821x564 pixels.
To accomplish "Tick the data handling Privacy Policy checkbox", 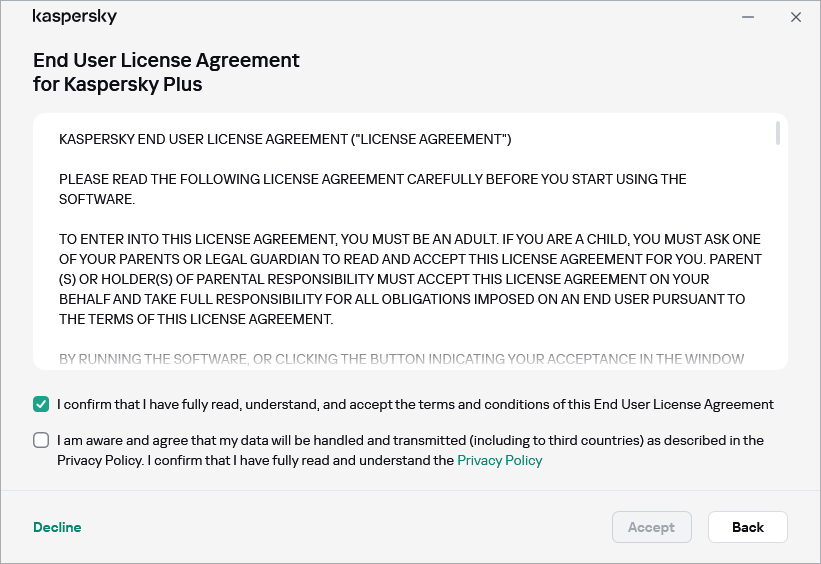I will pyautogui.click(x=41, y=440).
